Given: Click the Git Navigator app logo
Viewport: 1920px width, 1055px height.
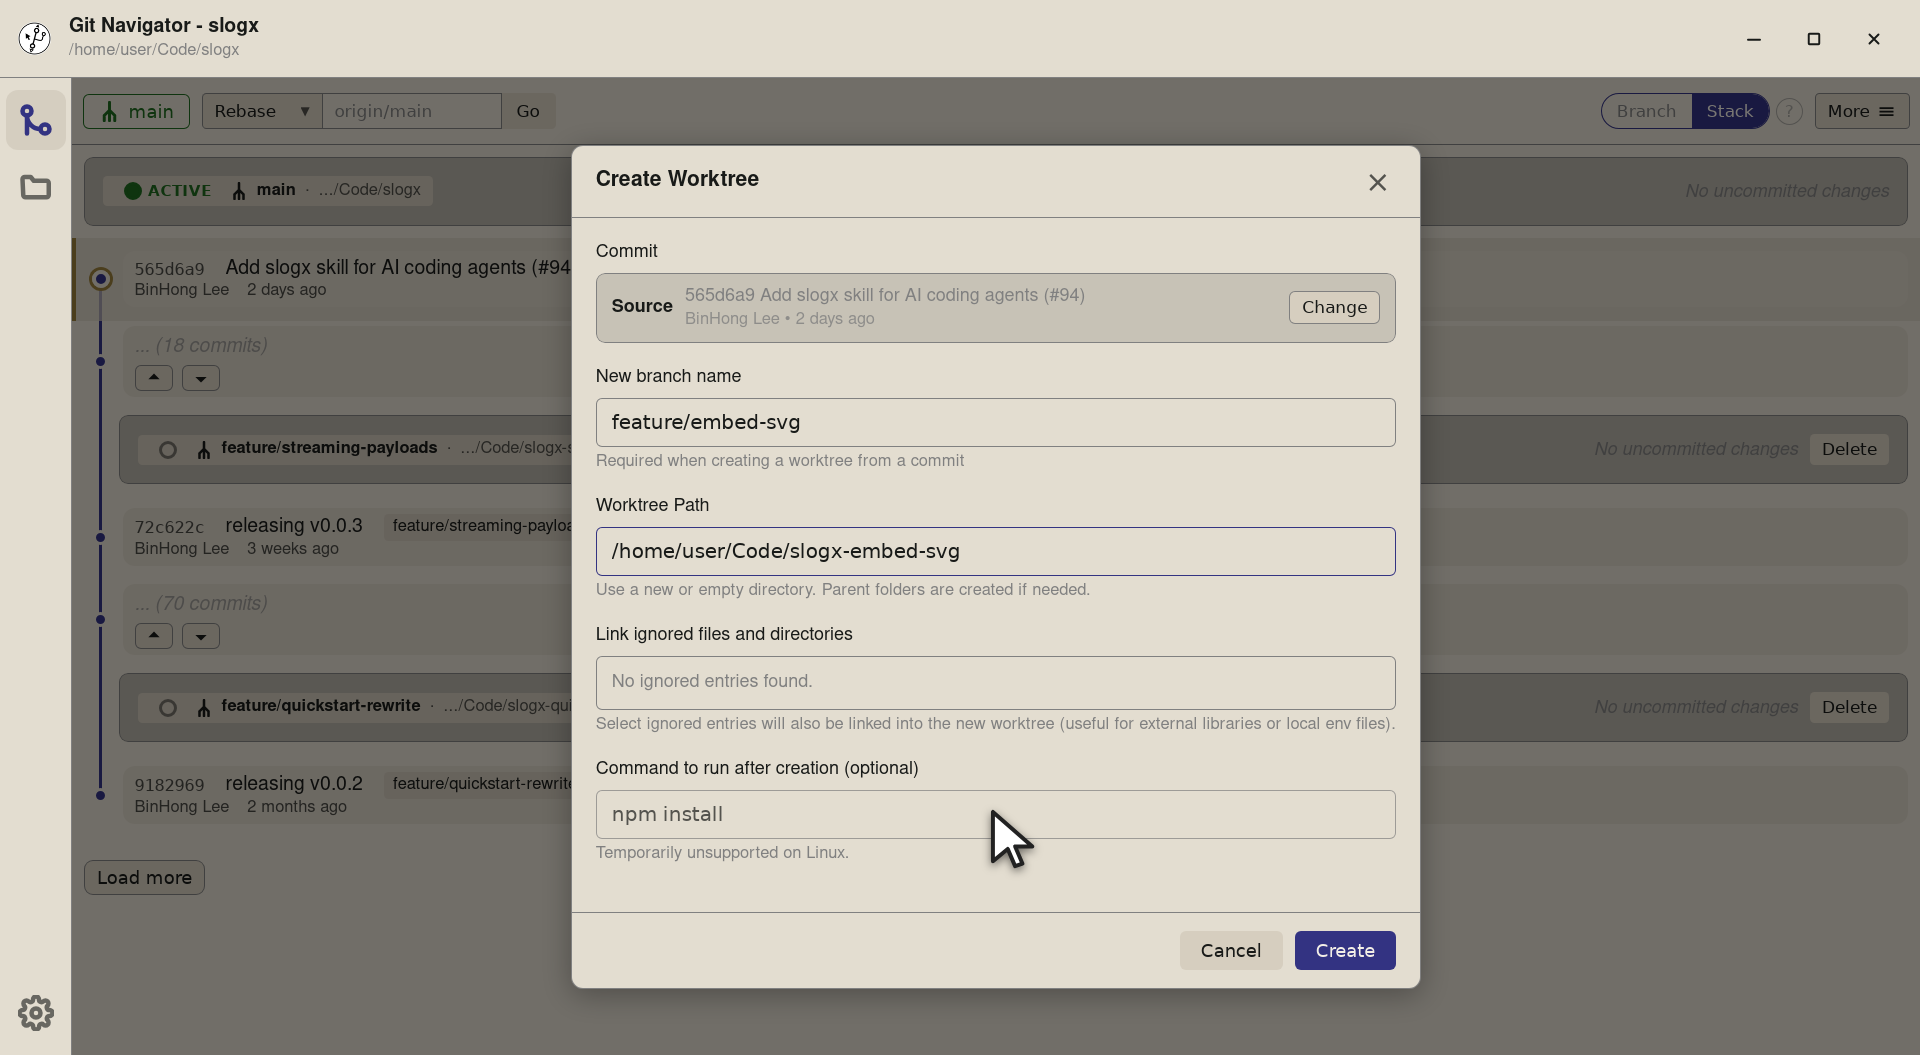Looking at the screenshot, I should click(35, 38).
